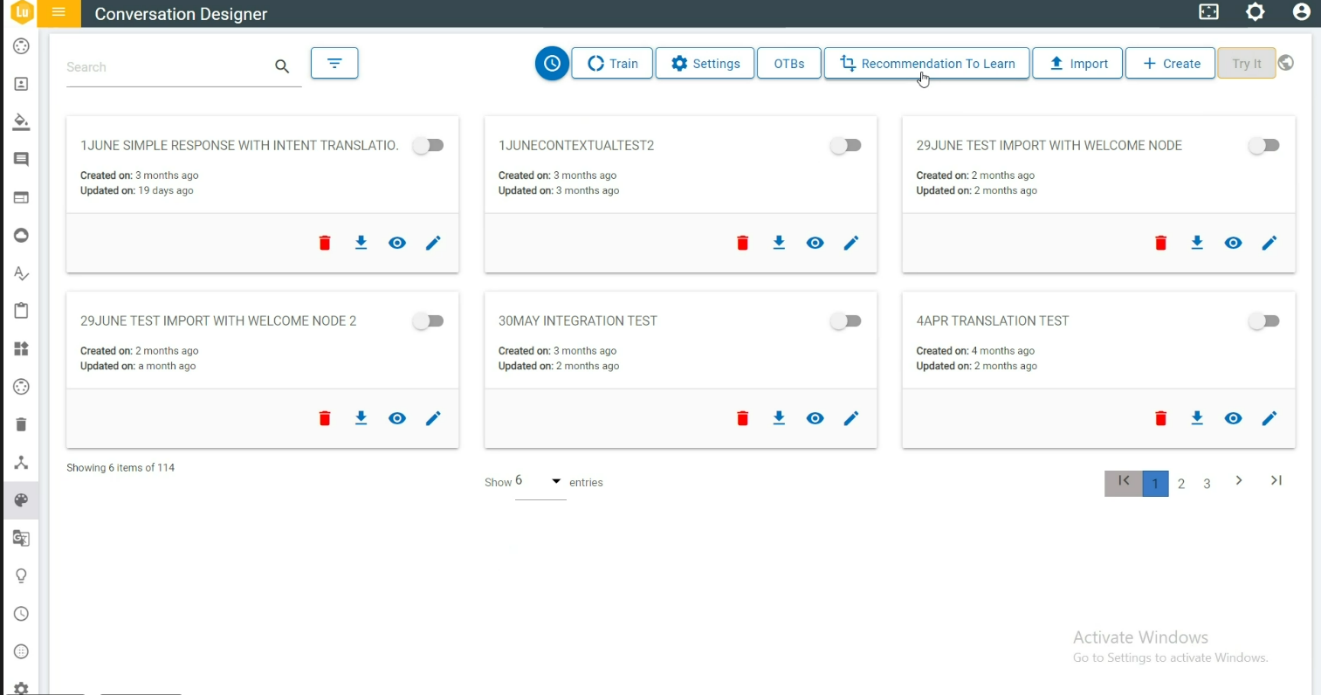Edit the 30MAY INTEGRATION TEST conversation
The height and width of the screenshot is (695, 1321).
[851, 418]
